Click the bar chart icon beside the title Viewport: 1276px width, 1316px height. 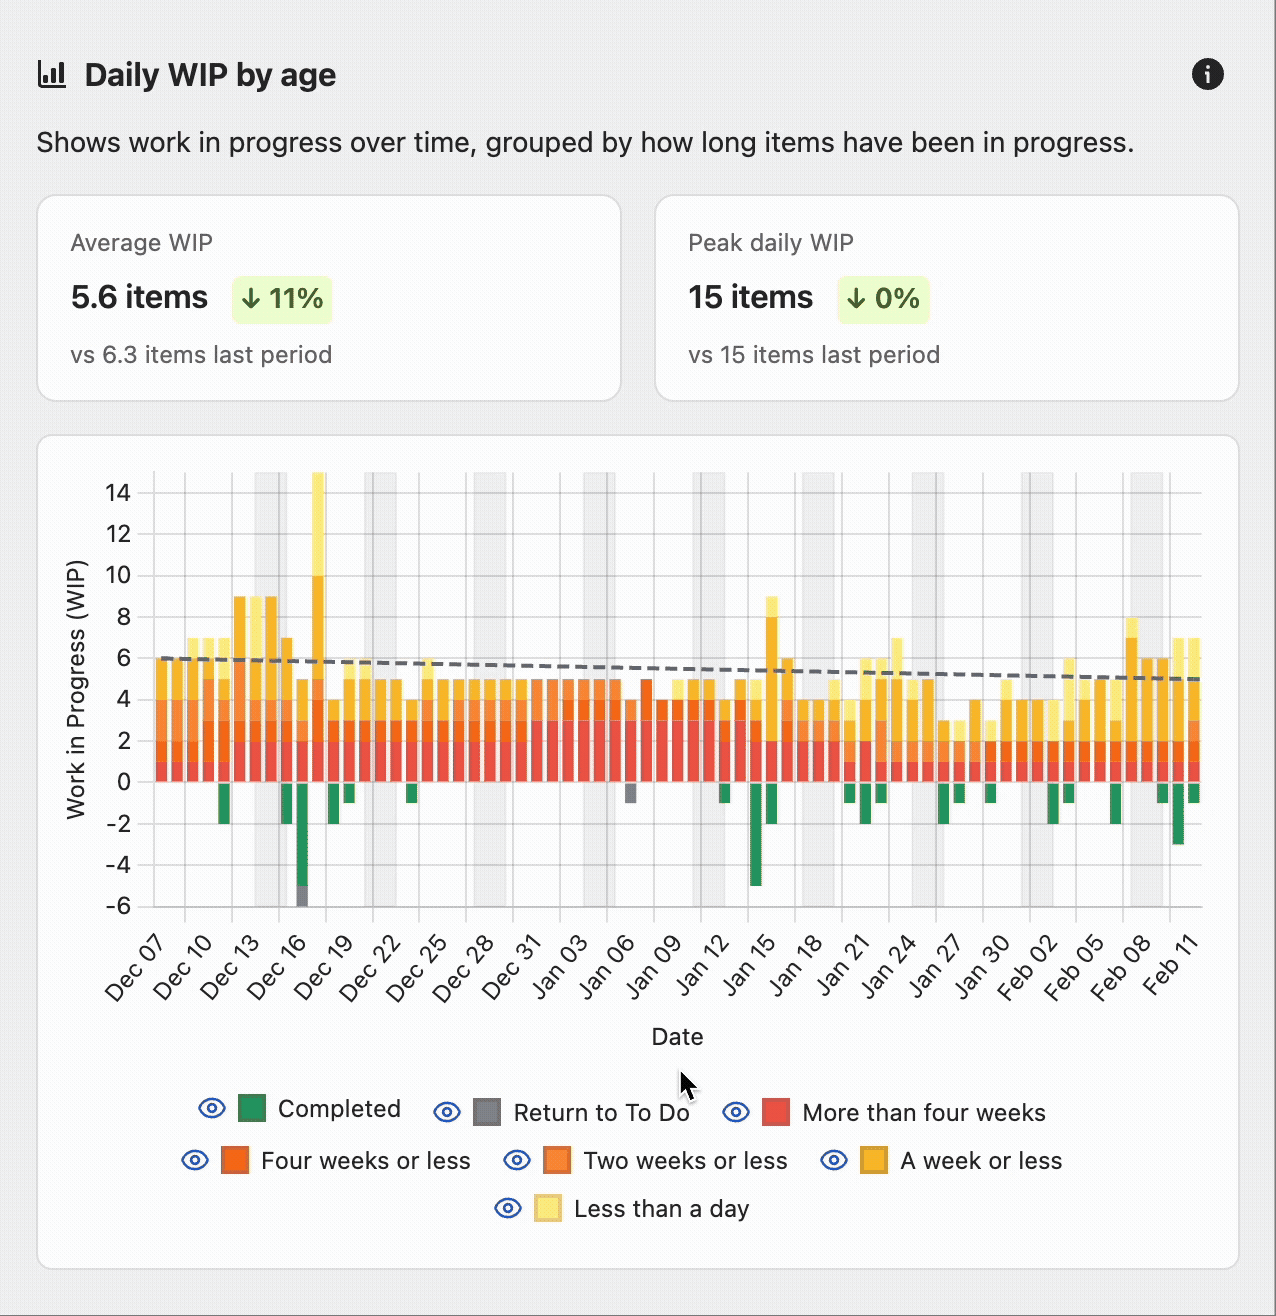pyautogui.click(x=52, y=74)
